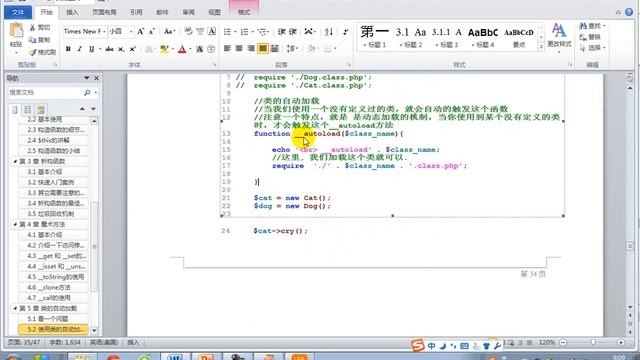640x360 pixels.
Task: Toggle the highlighted Justify alignment button
Action: (x=263, y=49)
